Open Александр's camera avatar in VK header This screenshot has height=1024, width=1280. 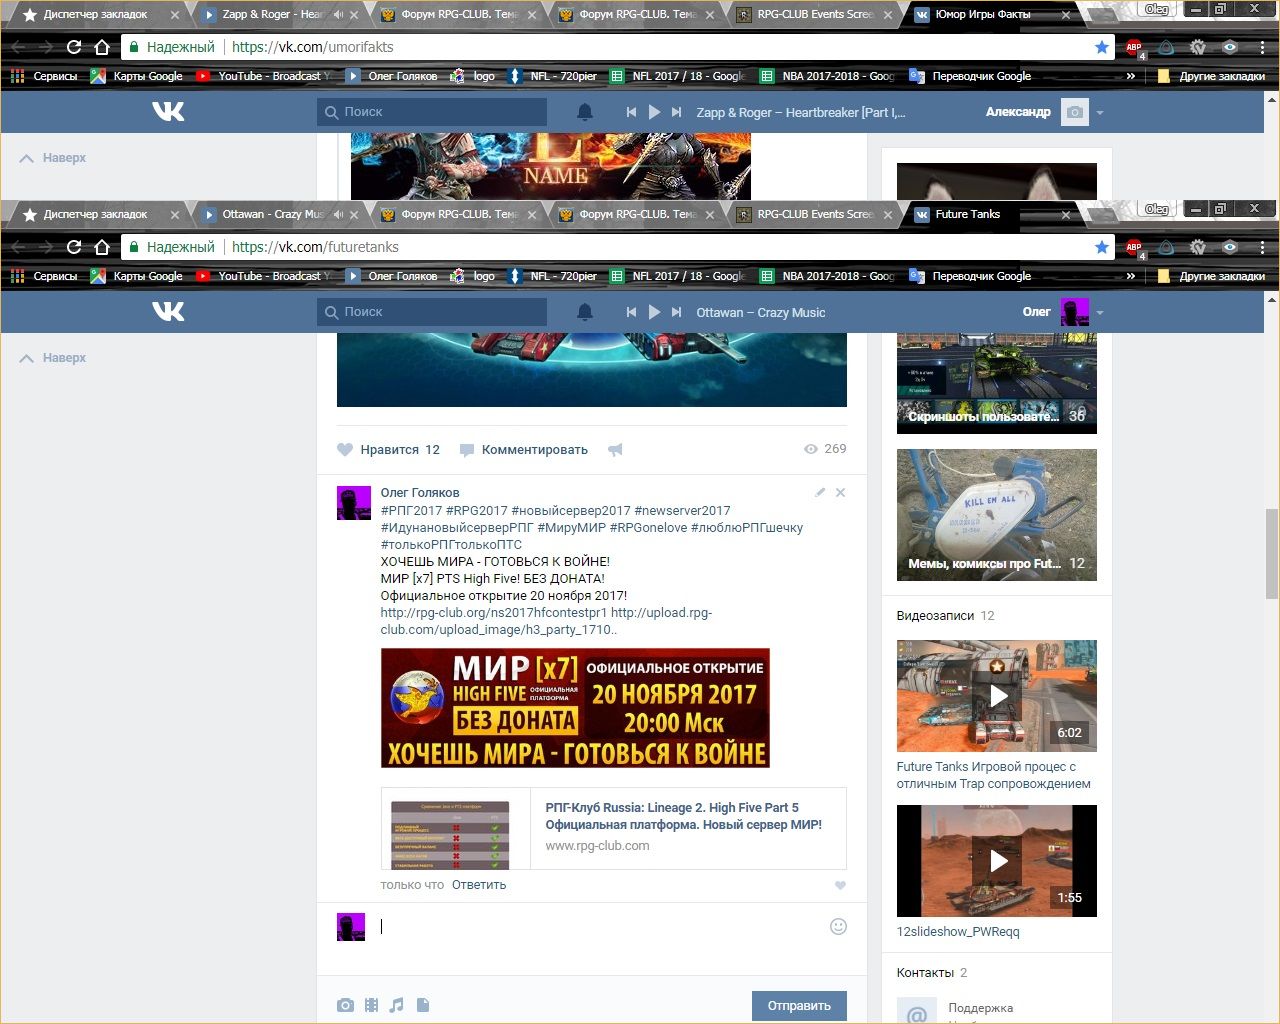[1075, 112]
